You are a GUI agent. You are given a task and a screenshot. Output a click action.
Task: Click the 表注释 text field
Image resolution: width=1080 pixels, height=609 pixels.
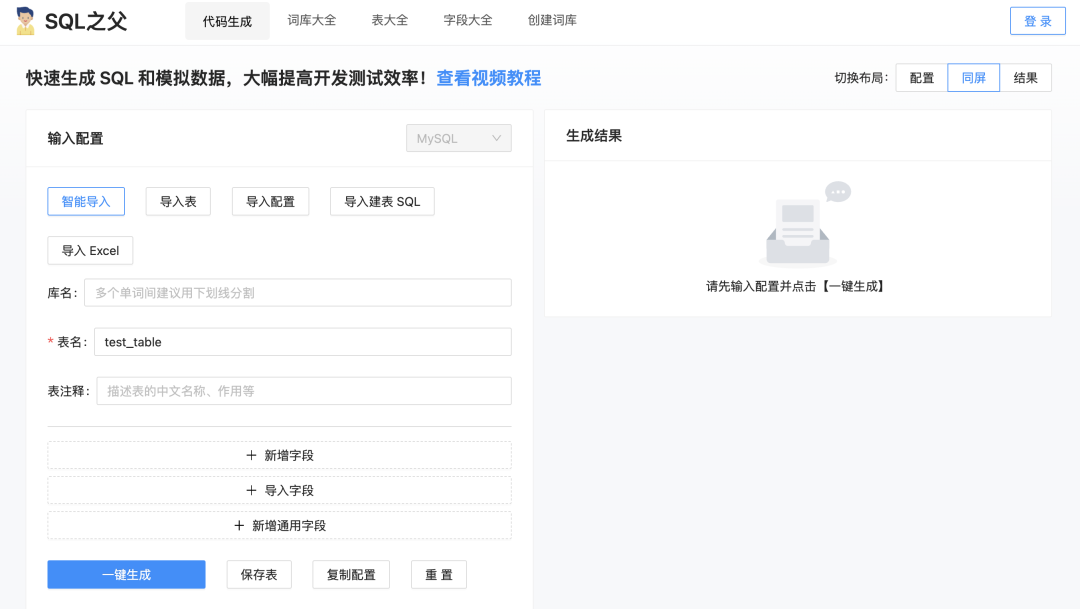tap(303, 391)
